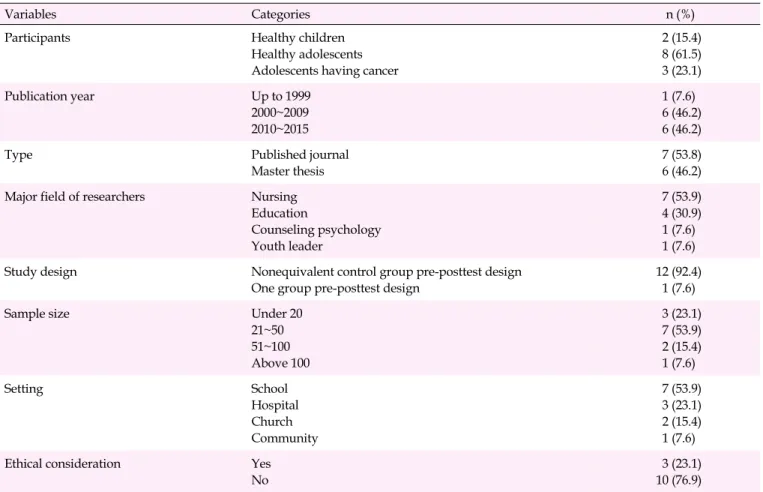Click '2 (15.4)' beside 51~100

tap(681, 346)
